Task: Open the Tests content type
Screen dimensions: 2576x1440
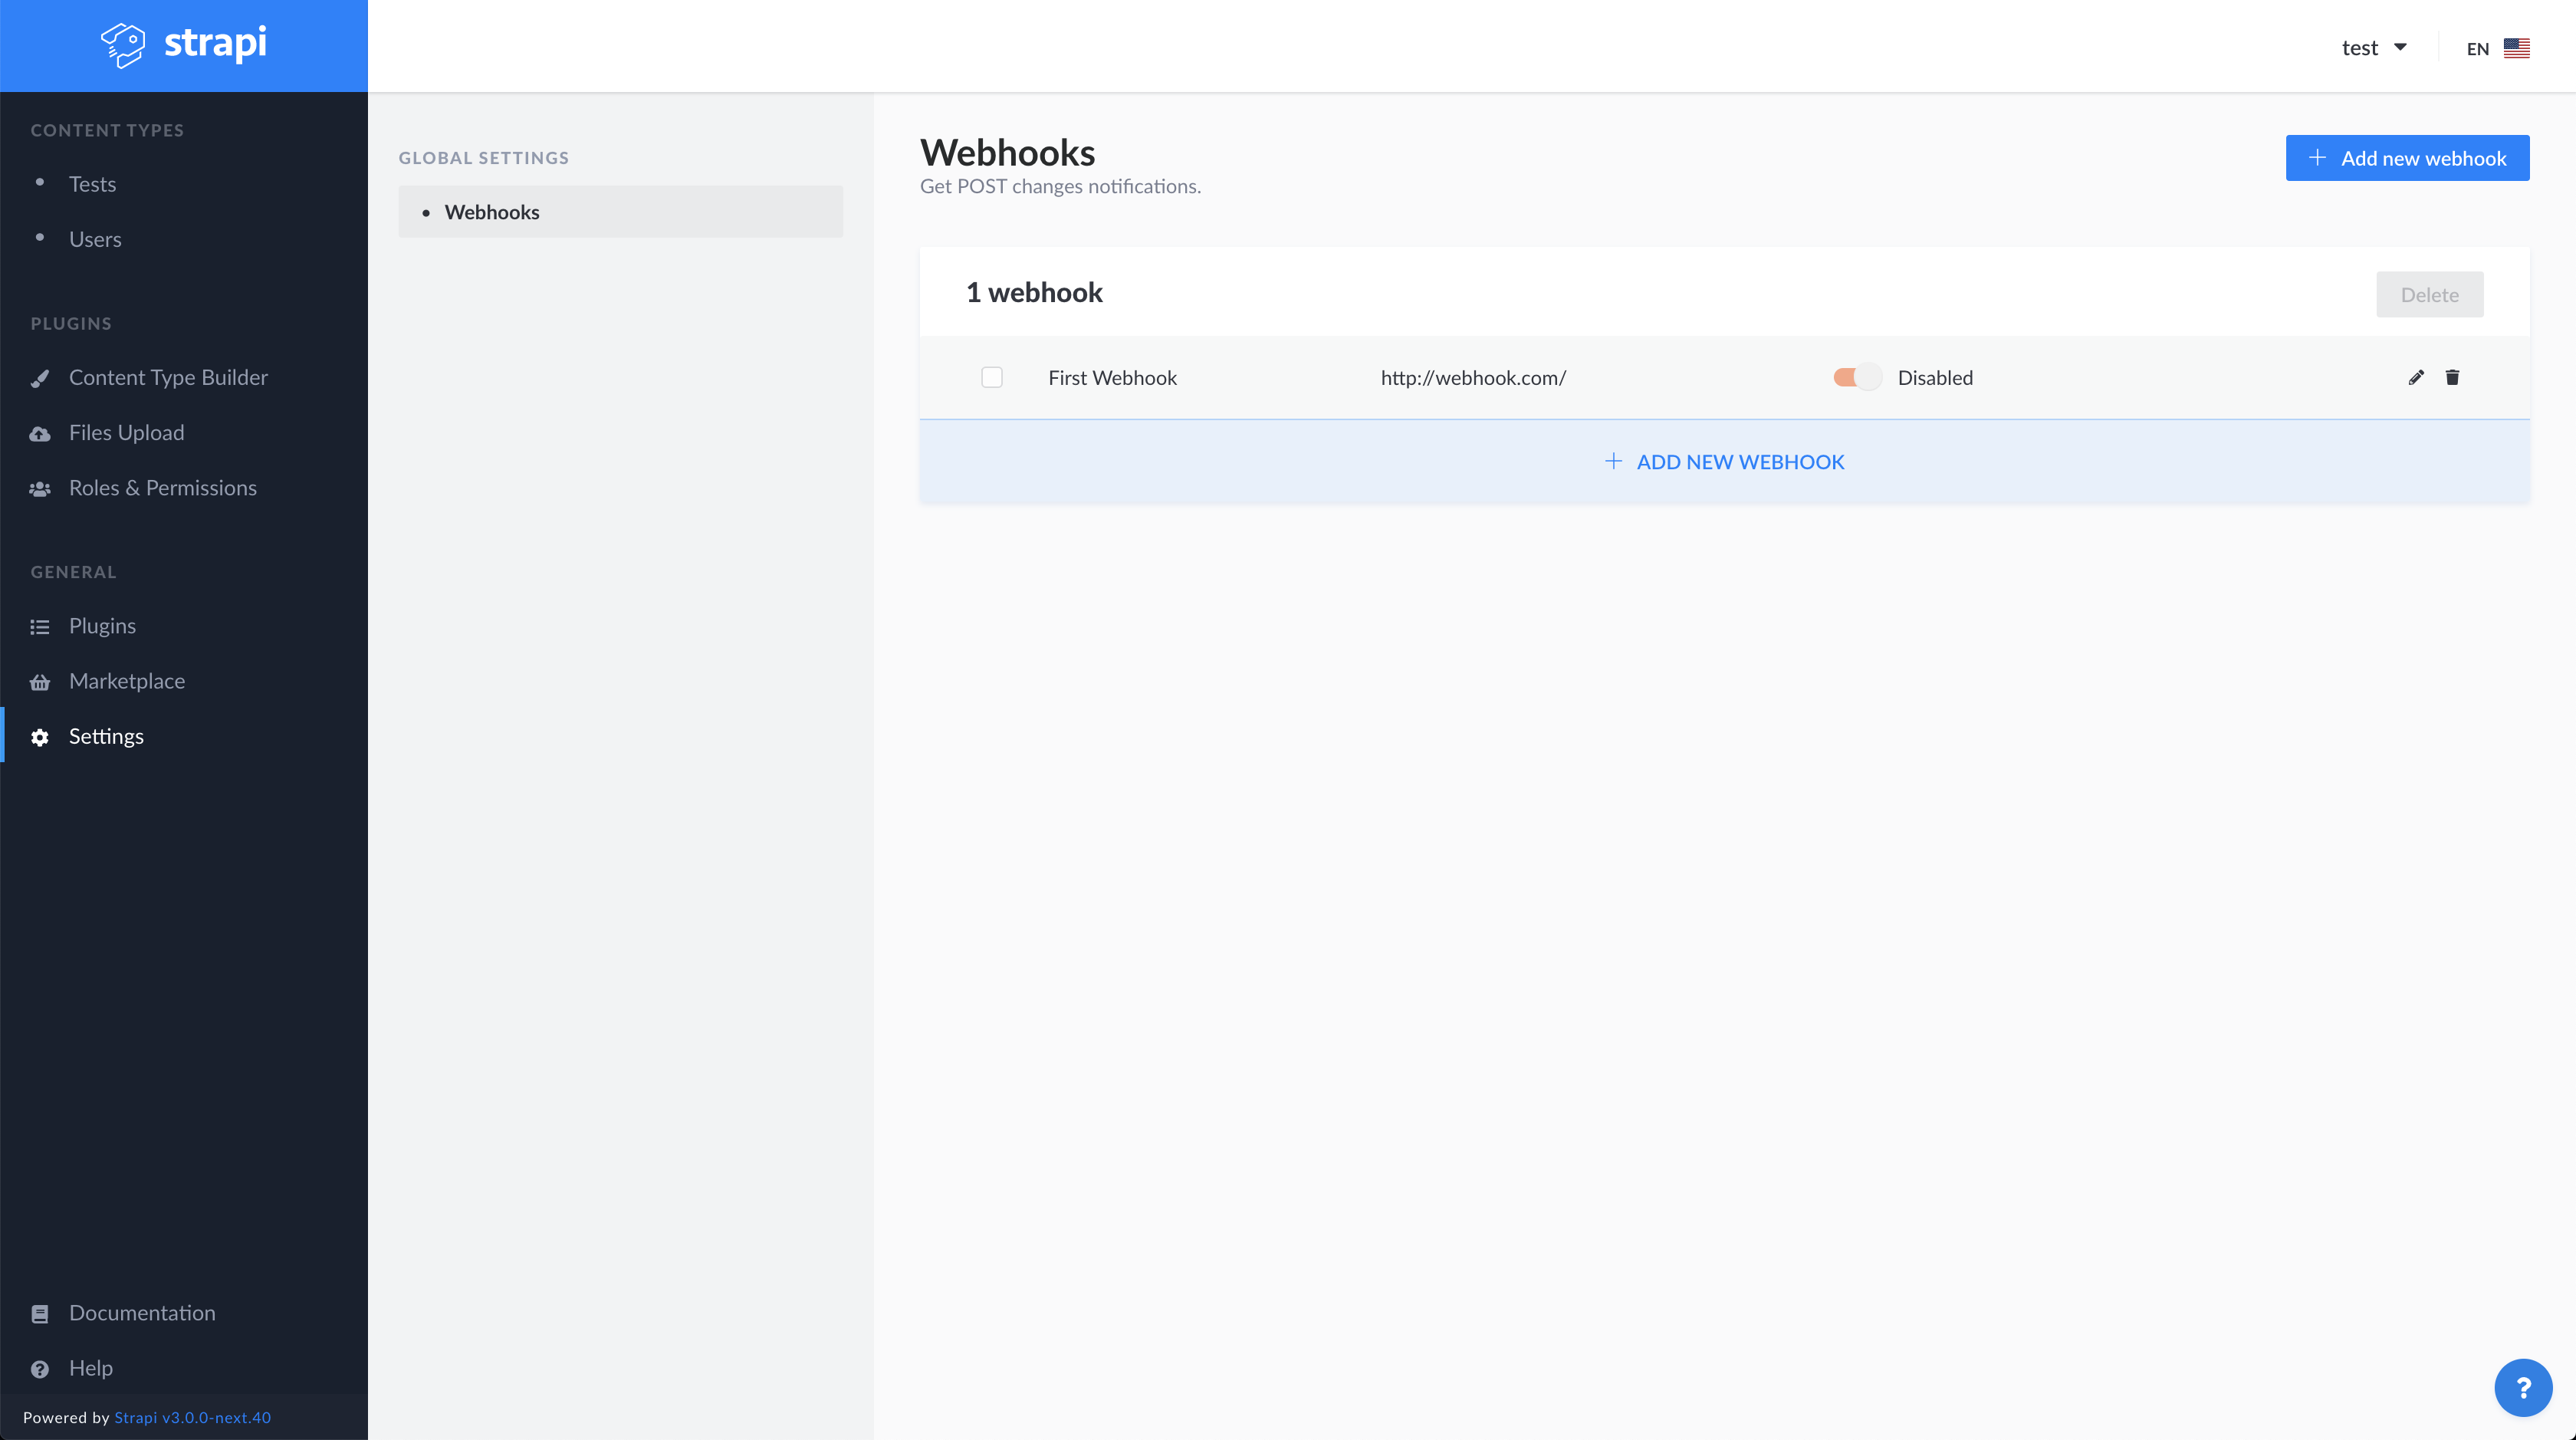Action: pyautogui.click(x=92, y=184)
